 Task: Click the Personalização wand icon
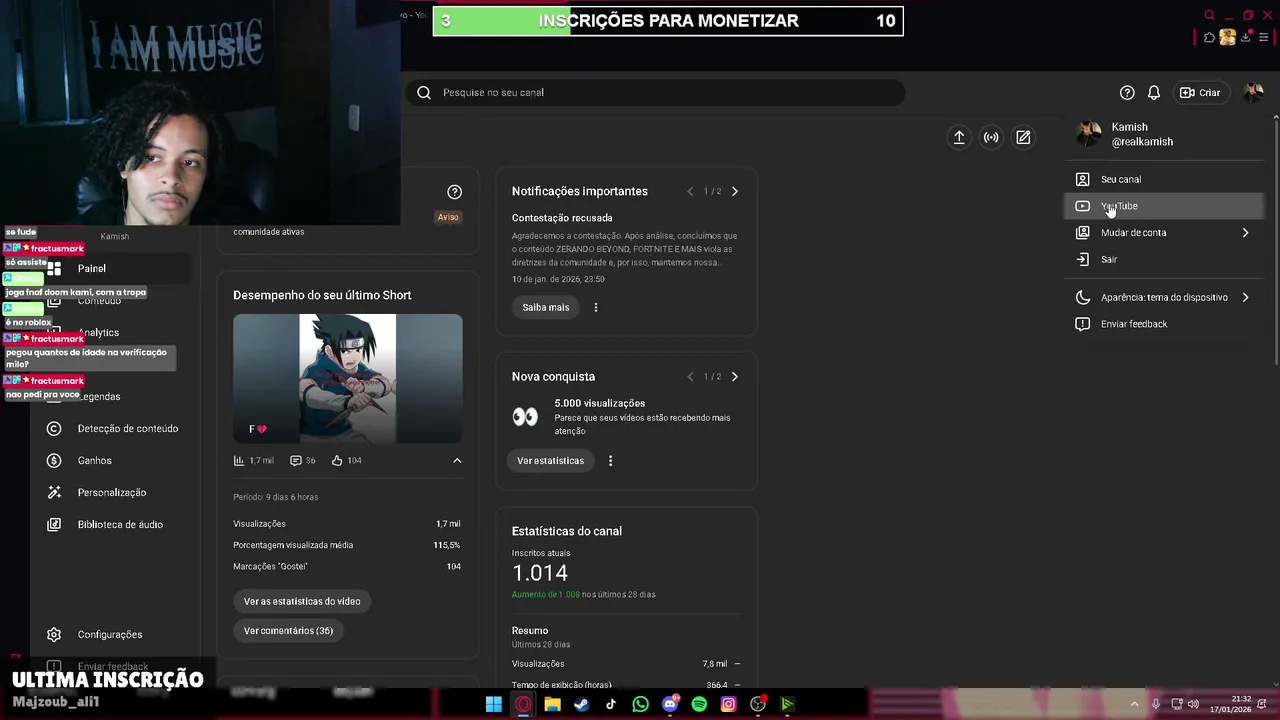(54, 493)
